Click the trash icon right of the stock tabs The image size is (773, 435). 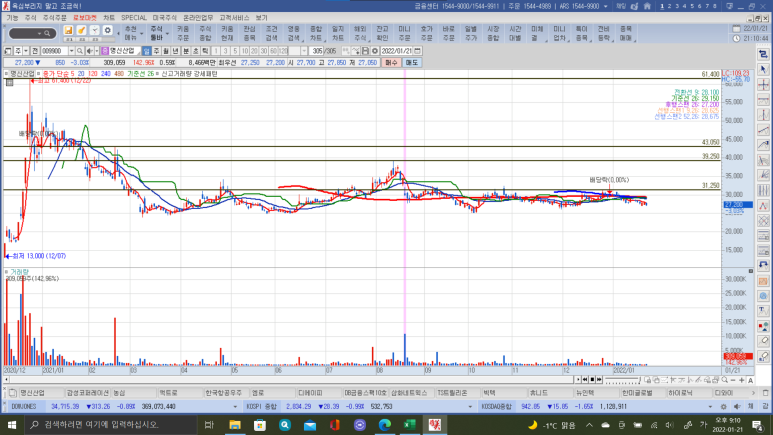pos(766,393)
